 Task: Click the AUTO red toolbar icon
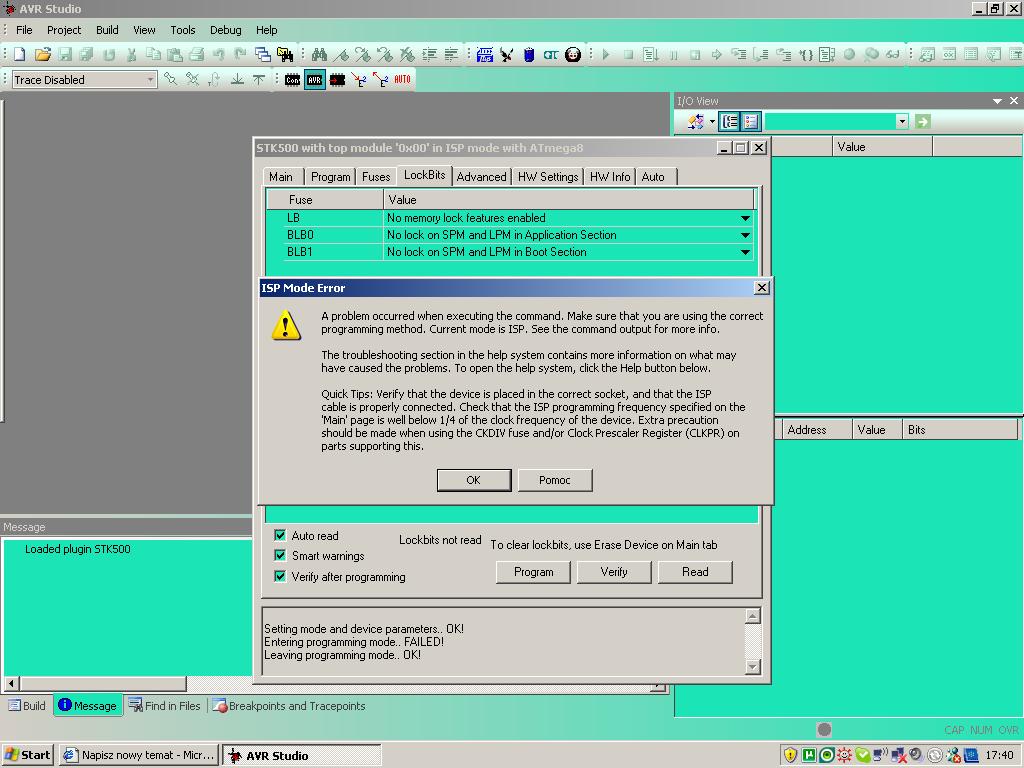402,80
